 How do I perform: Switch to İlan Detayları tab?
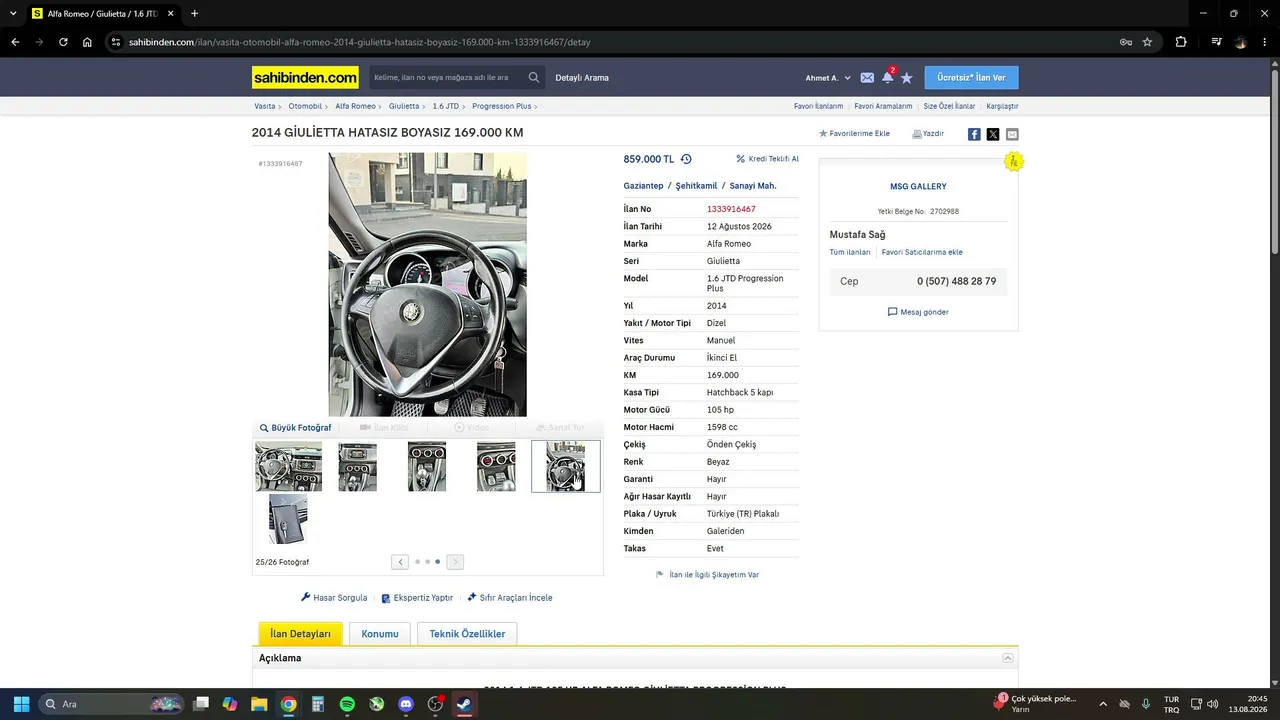(x=300, y=633)
